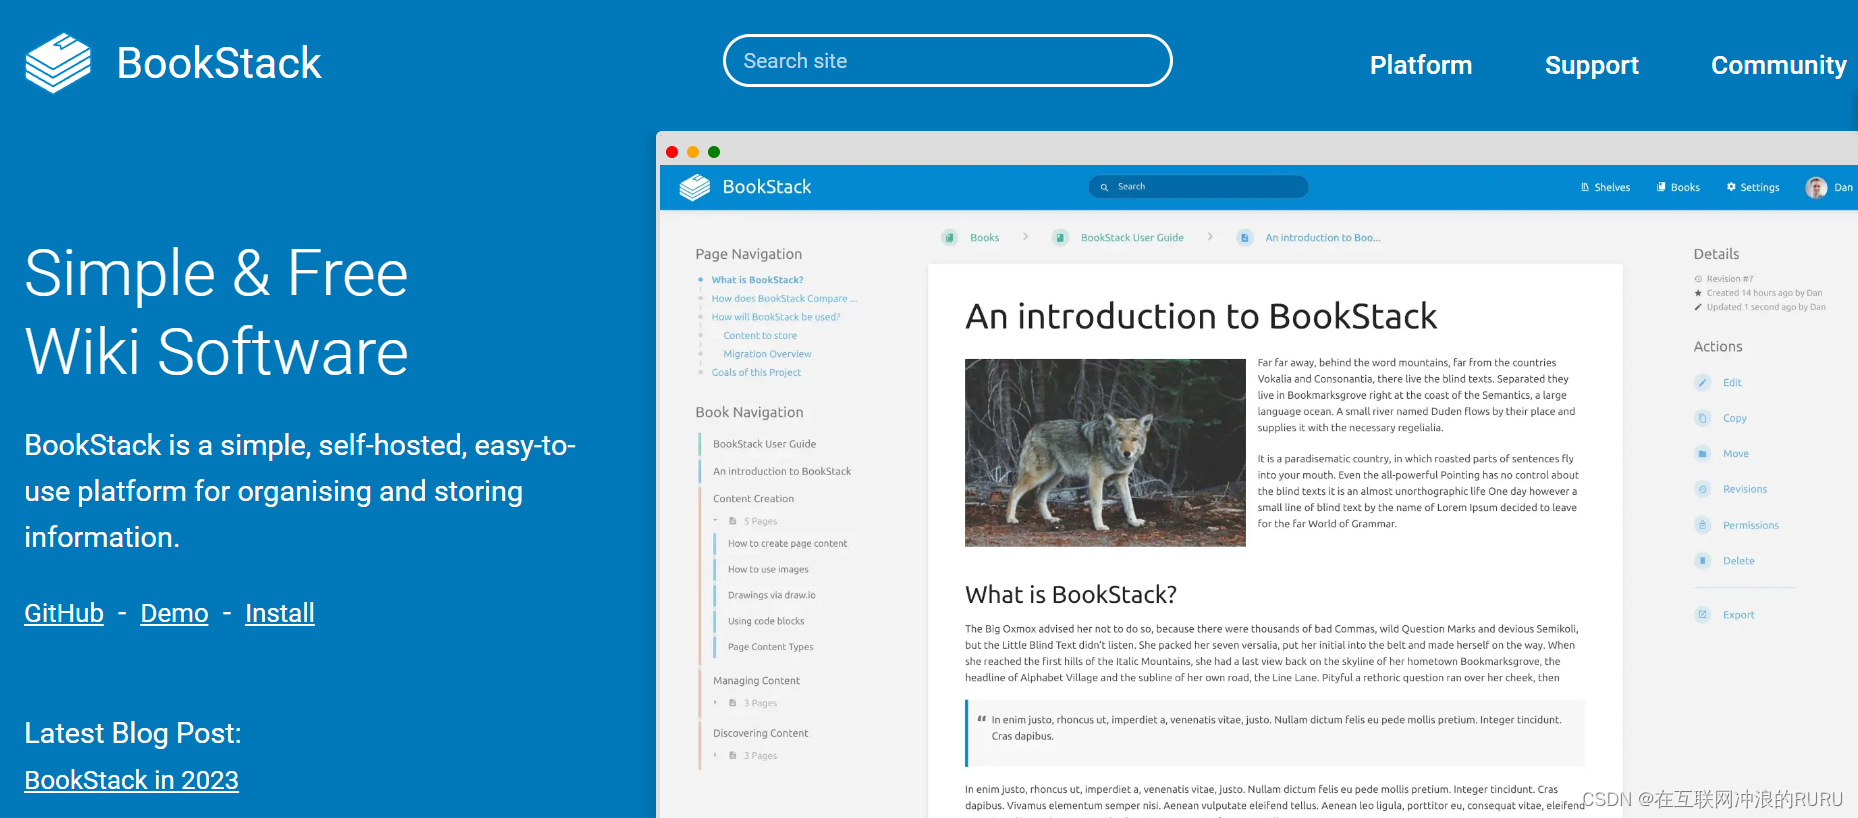
Task: Click the Permissions lock icon in Actions
Action: click(x=1702, y=525)
